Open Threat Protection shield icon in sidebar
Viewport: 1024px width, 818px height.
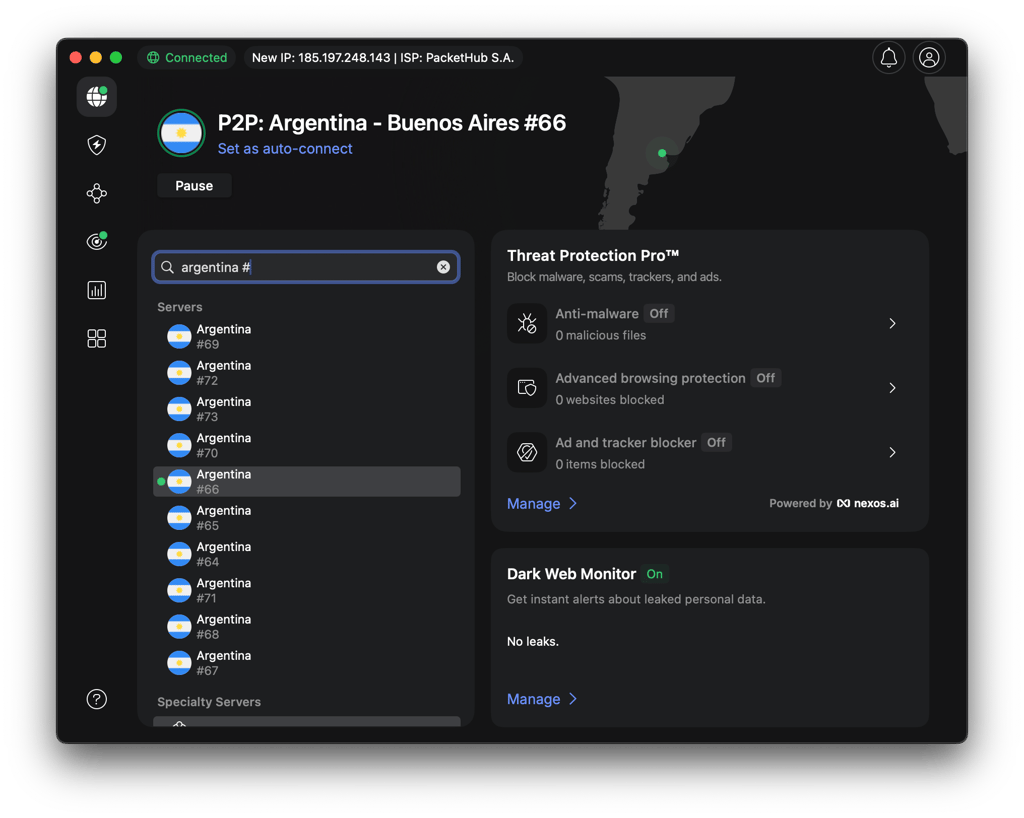point(97,145)
